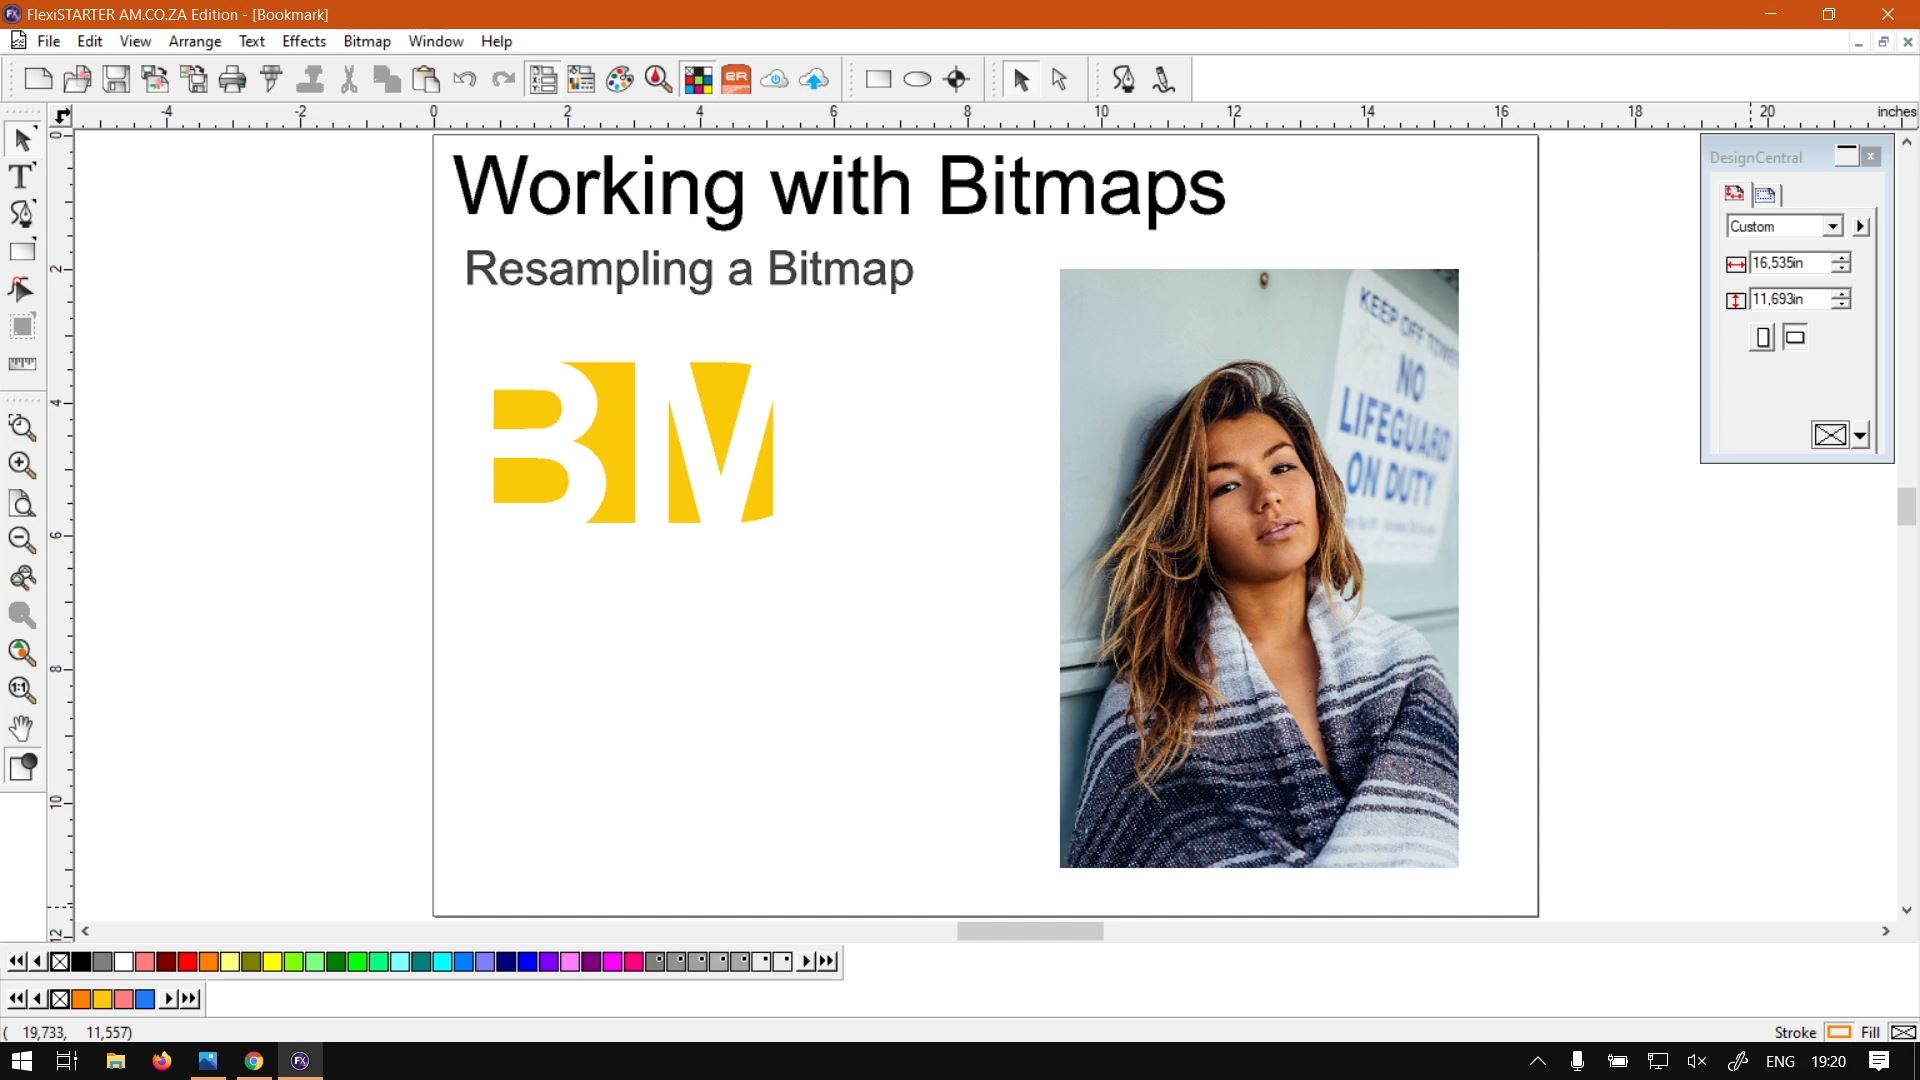Move main color palette one step left

click(x=38, y=961)
